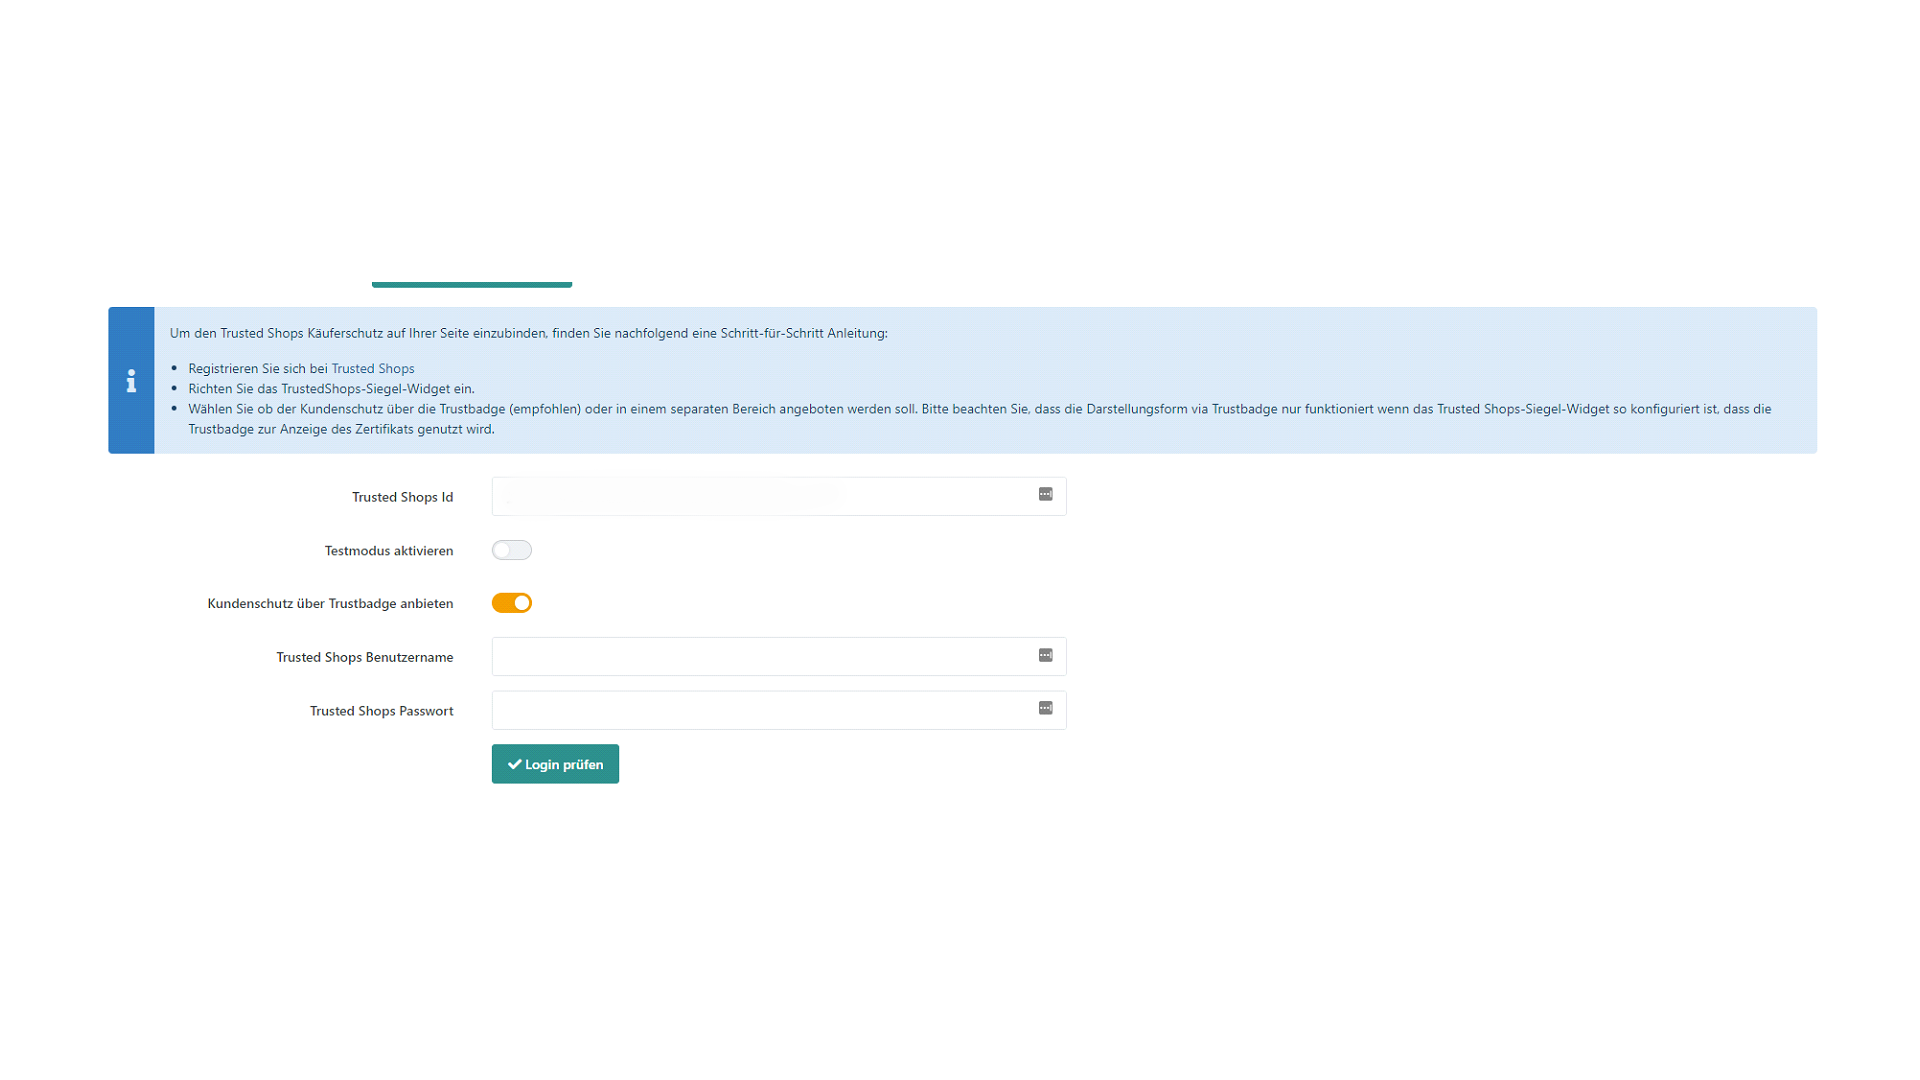
Task: Disable Kundenschutz über Trustbadge anbieten toggle
Action: click(x=511, y=603)
